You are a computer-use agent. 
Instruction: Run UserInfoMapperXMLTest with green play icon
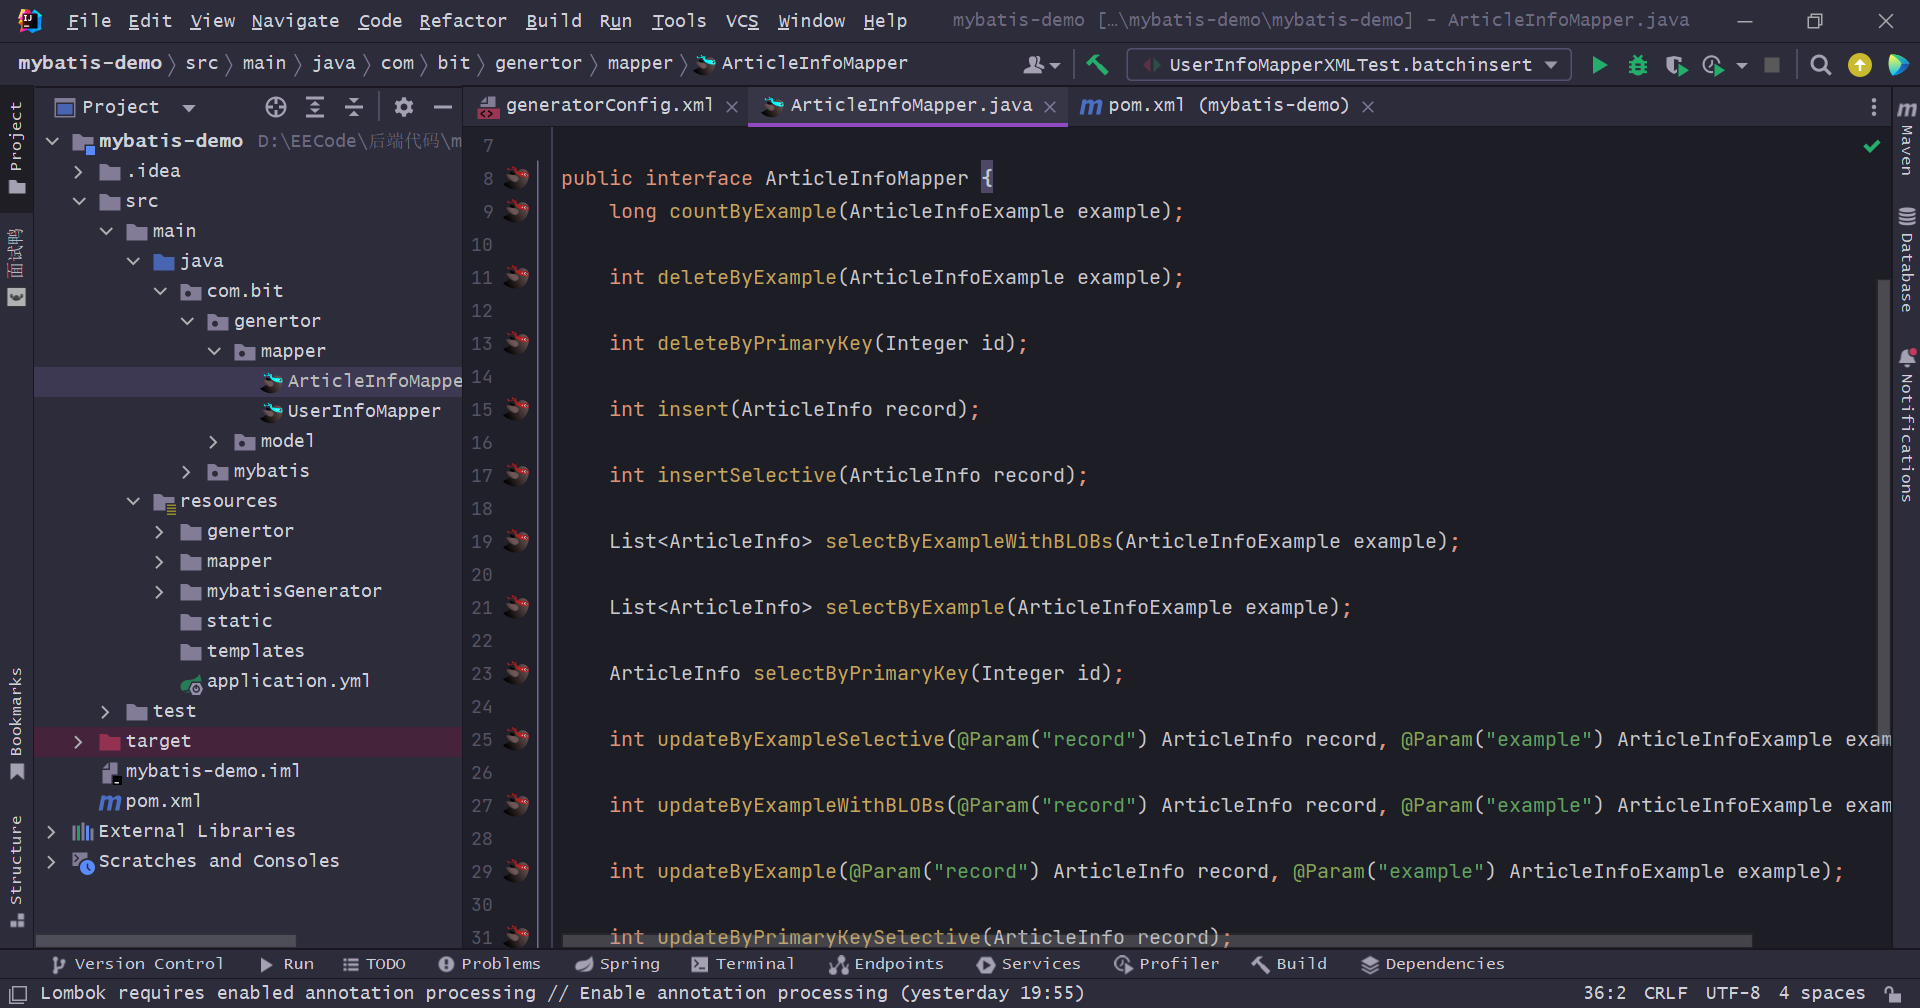coord(1599,65)
